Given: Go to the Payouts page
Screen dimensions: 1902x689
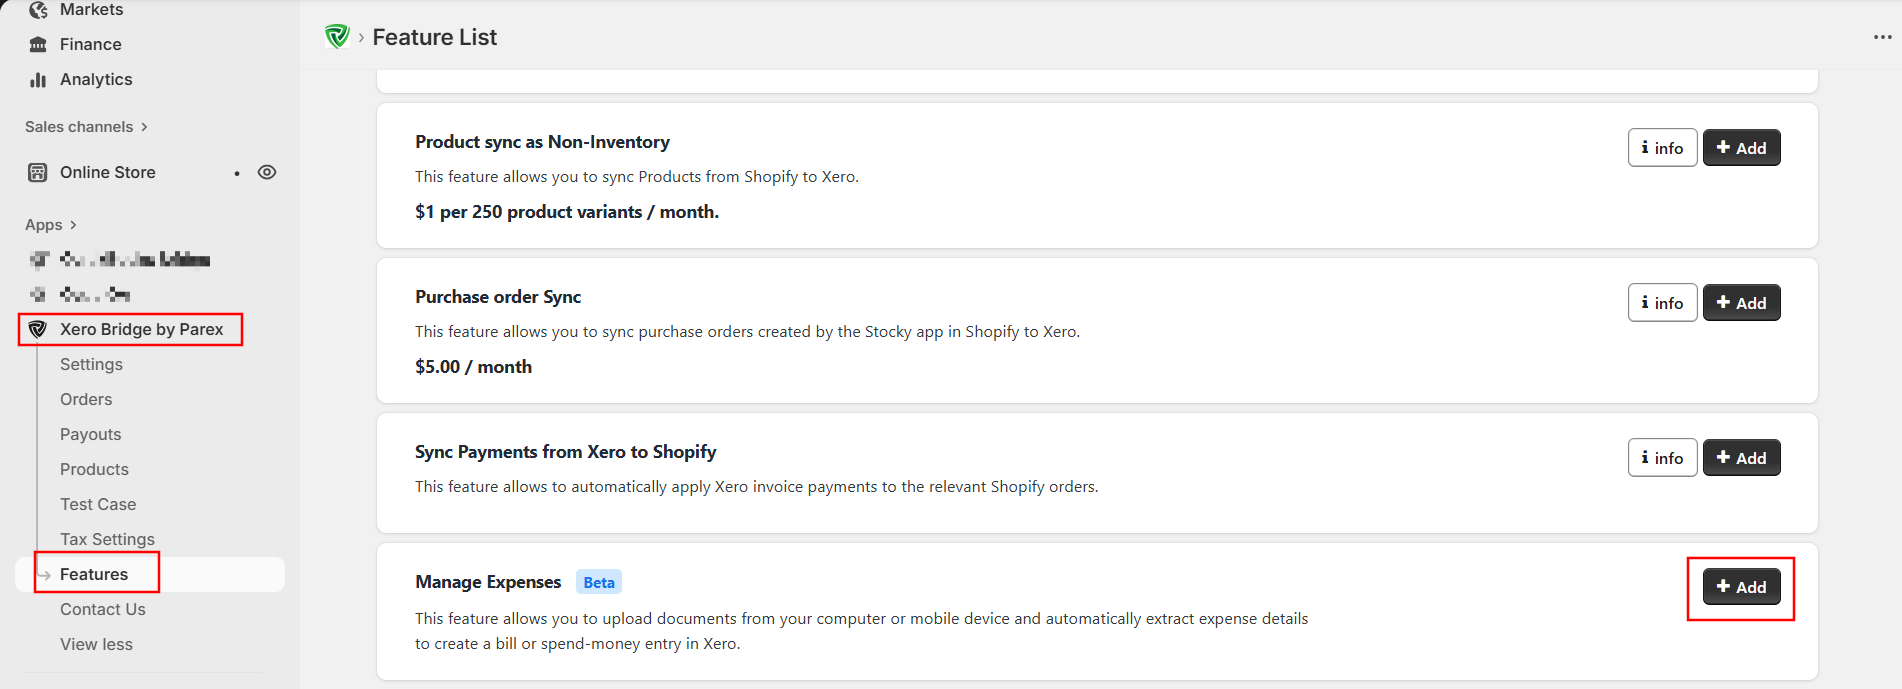Looking at the screenshot, I should tap(90, 434).
